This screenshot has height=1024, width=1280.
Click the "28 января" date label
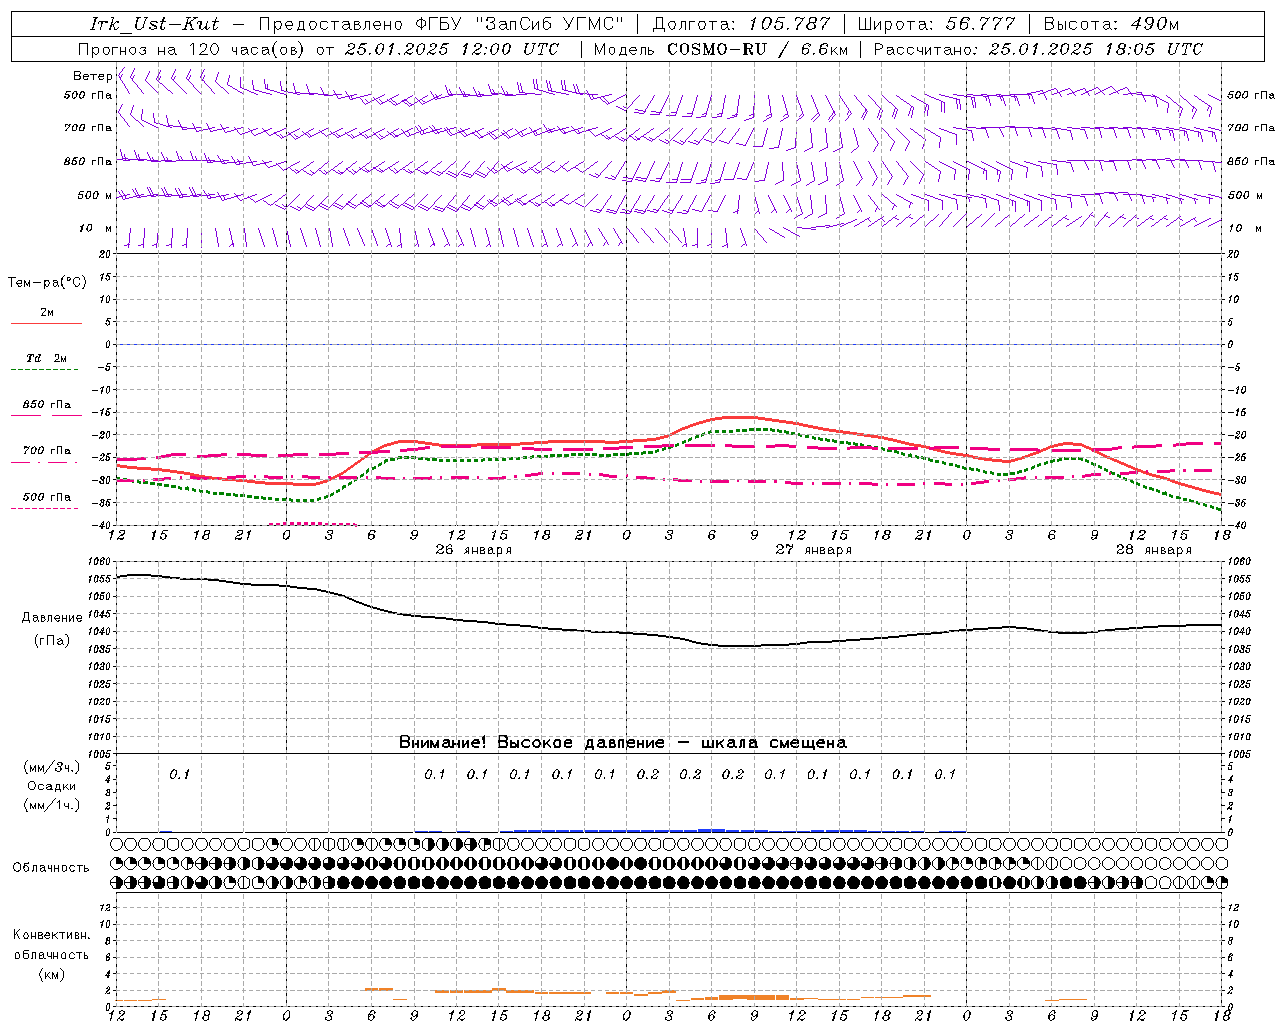pyautogui.click(x=1154, y=550)
